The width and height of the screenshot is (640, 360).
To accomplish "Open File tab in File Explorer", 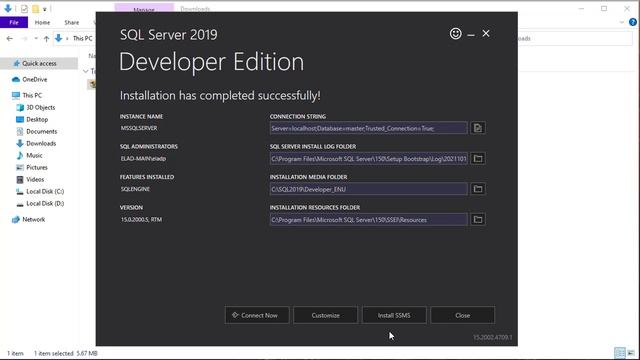I will (14, 22).
